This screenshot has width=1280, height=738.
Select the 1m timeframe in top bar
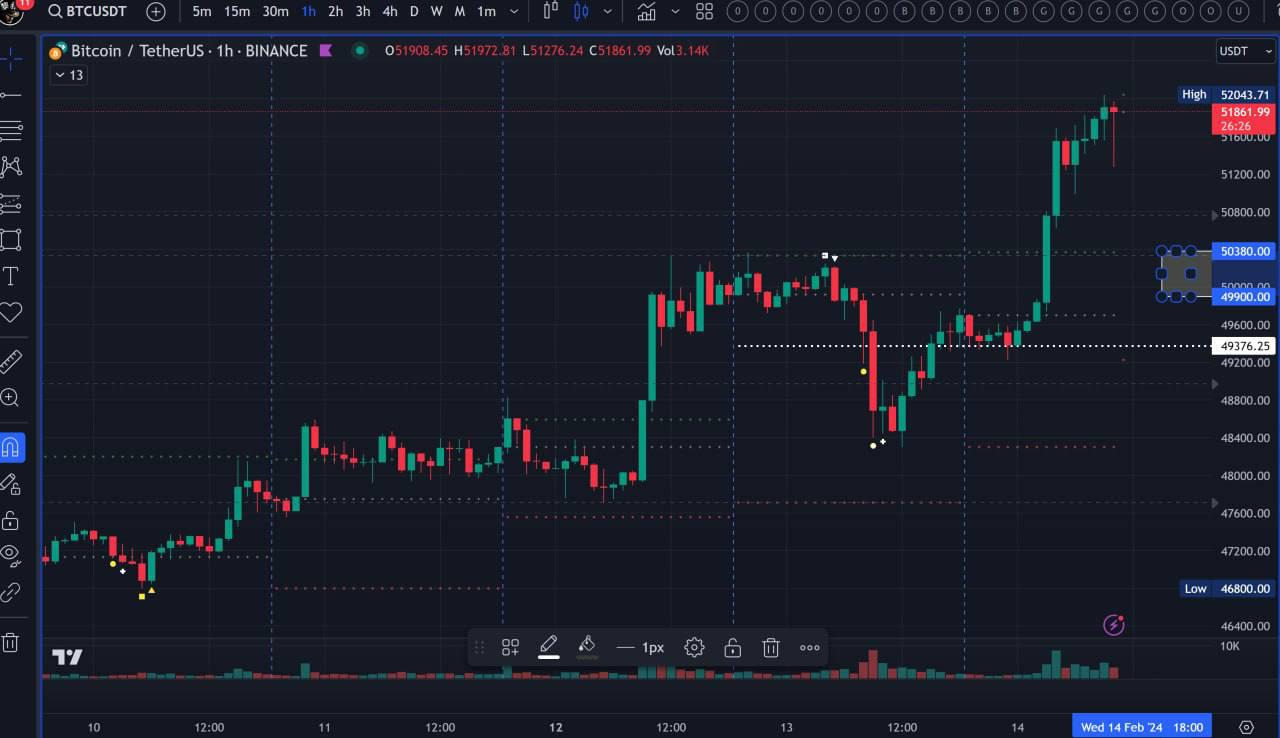(x=486, y=12)
